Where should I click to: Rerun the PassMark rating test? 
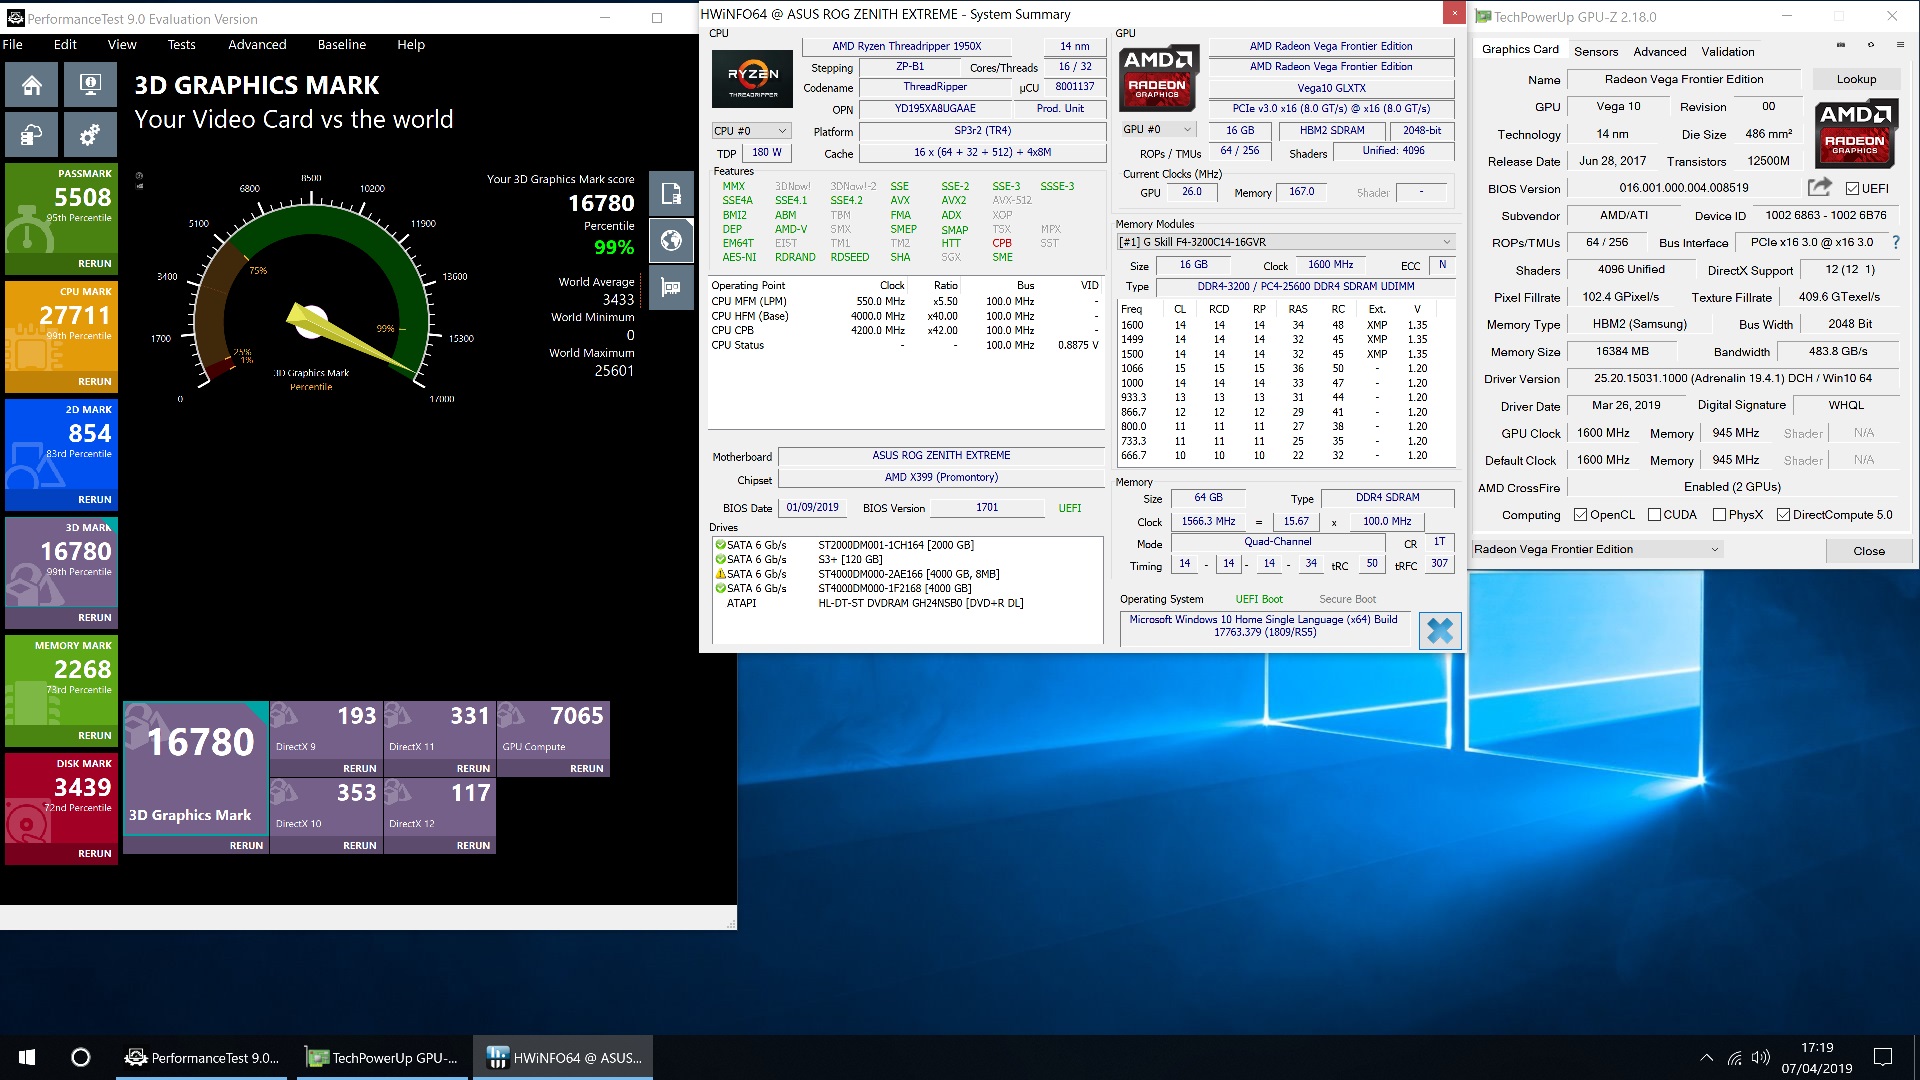[95, 264]
